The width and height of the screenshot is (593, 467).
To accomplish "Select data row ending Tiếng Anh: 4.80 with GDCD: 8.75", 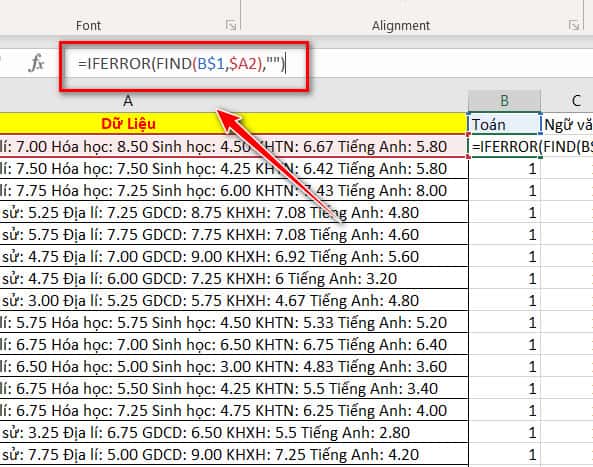I will tap(234, 212).
